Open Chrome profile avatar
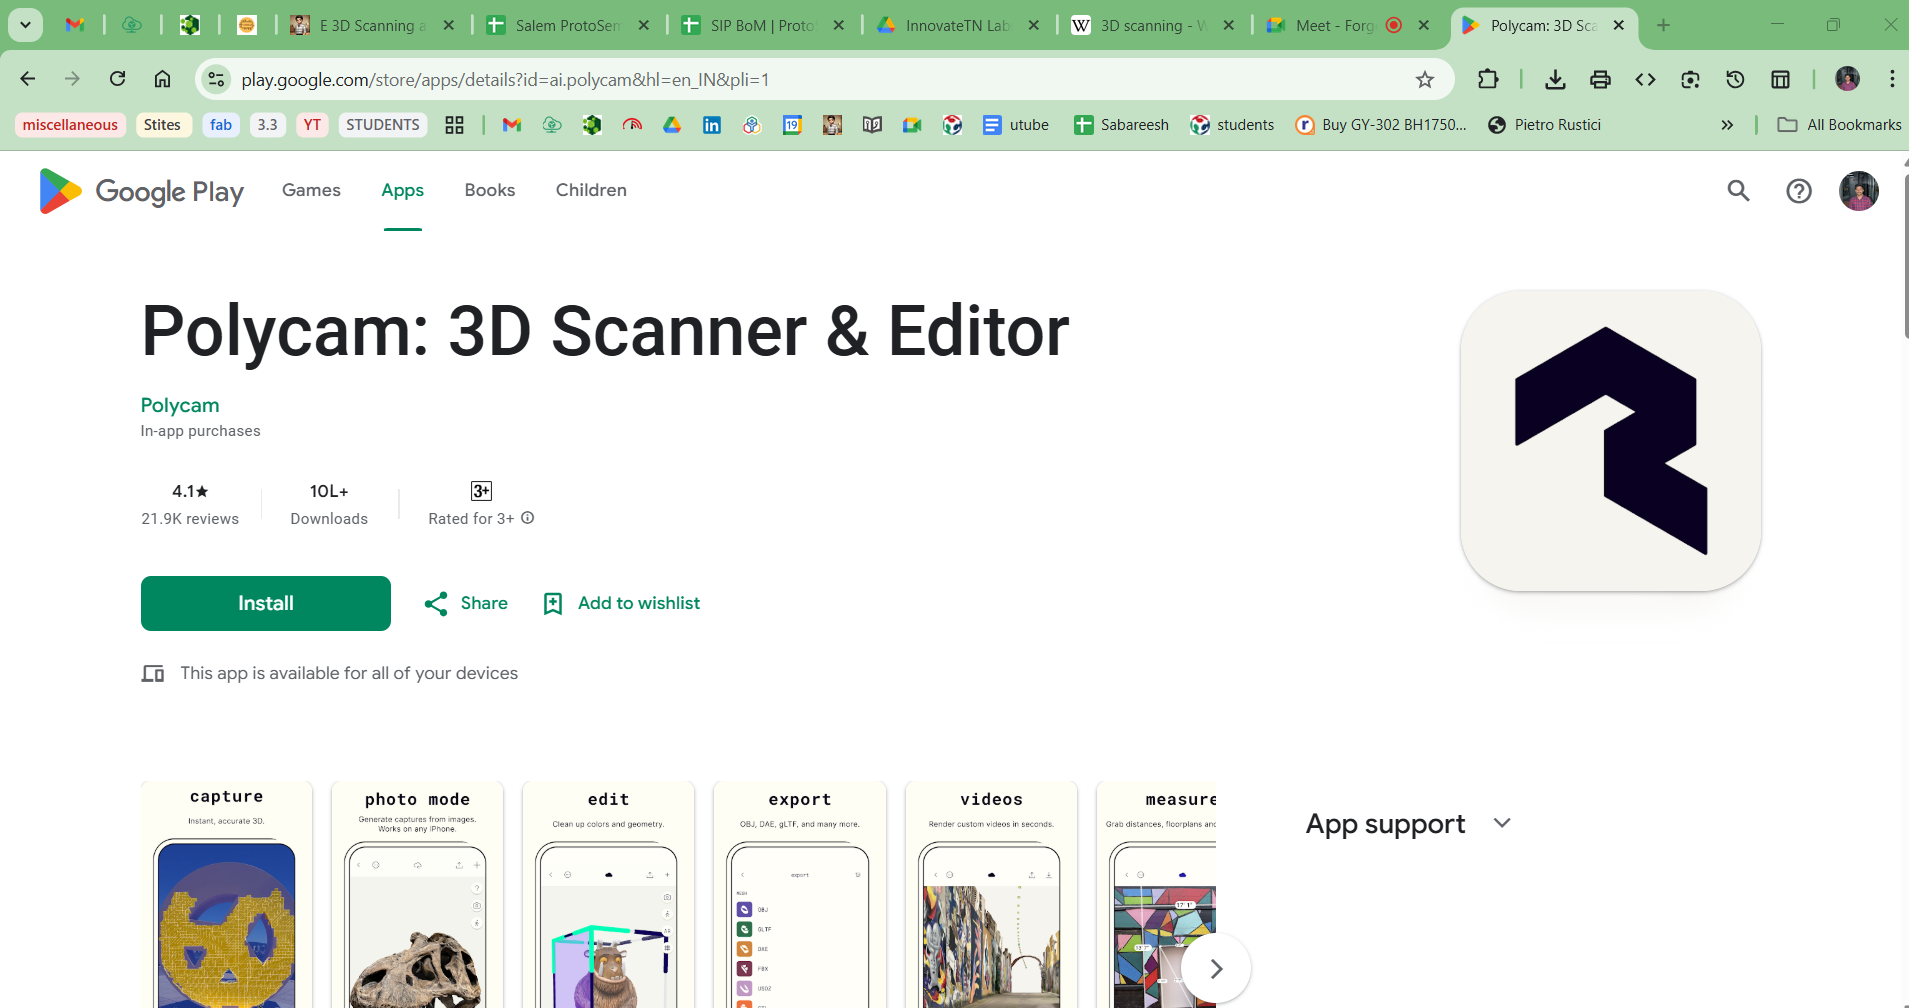 tap(1847, 79)
